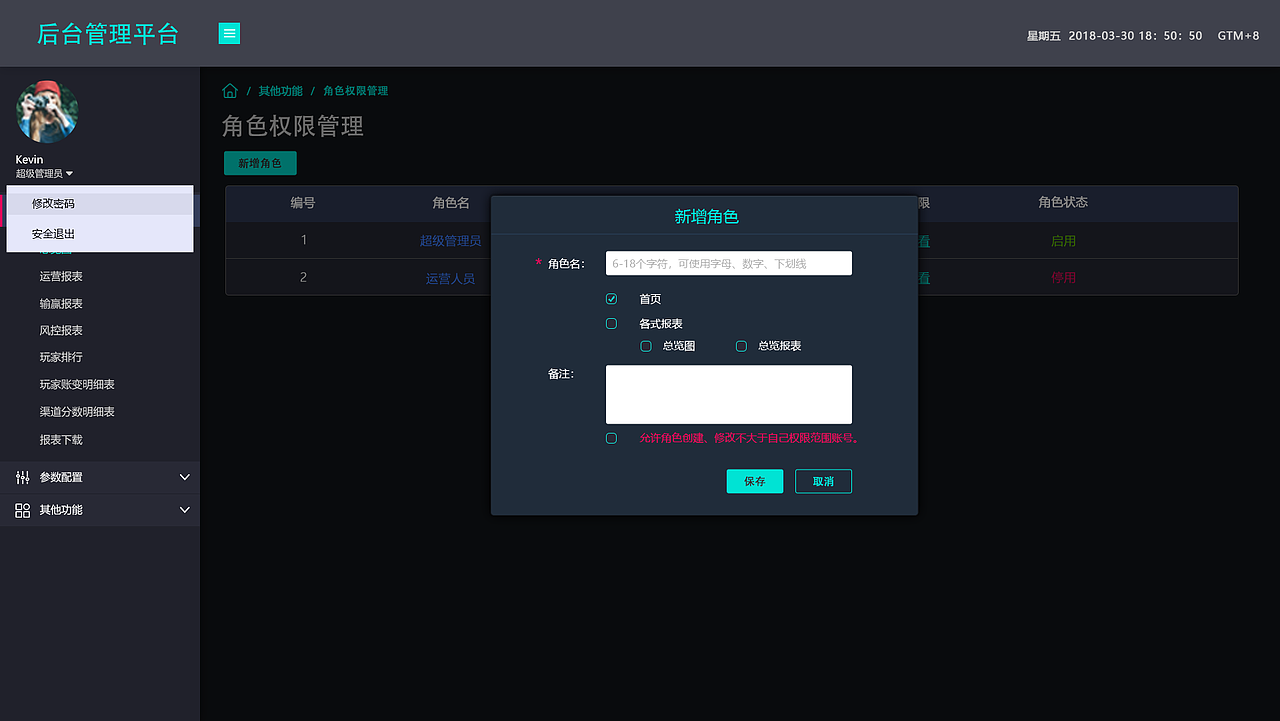
Task: Collapse the 其他功能 sidebar section
Action: tap(100, 510)
